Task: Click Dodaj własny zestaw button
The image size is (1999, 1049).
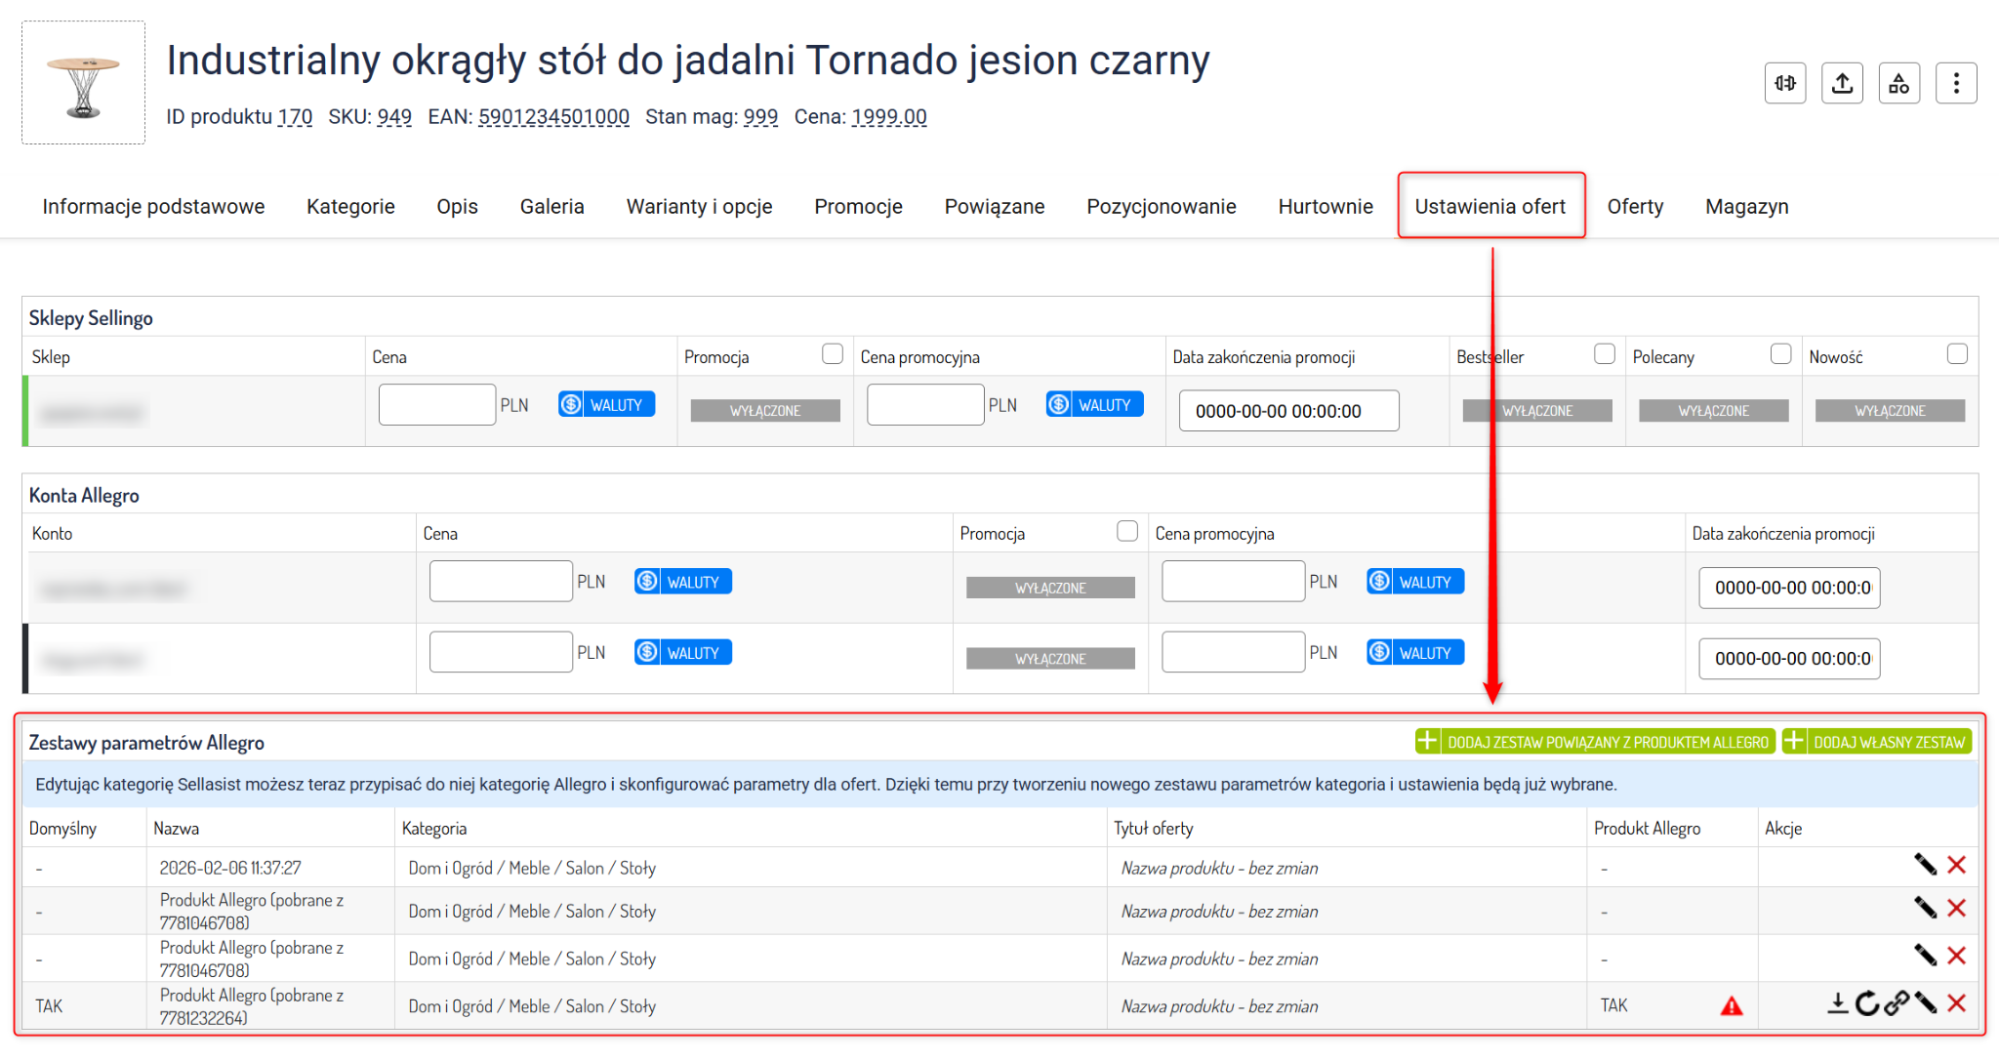Action: click(x=1876, y=742)
